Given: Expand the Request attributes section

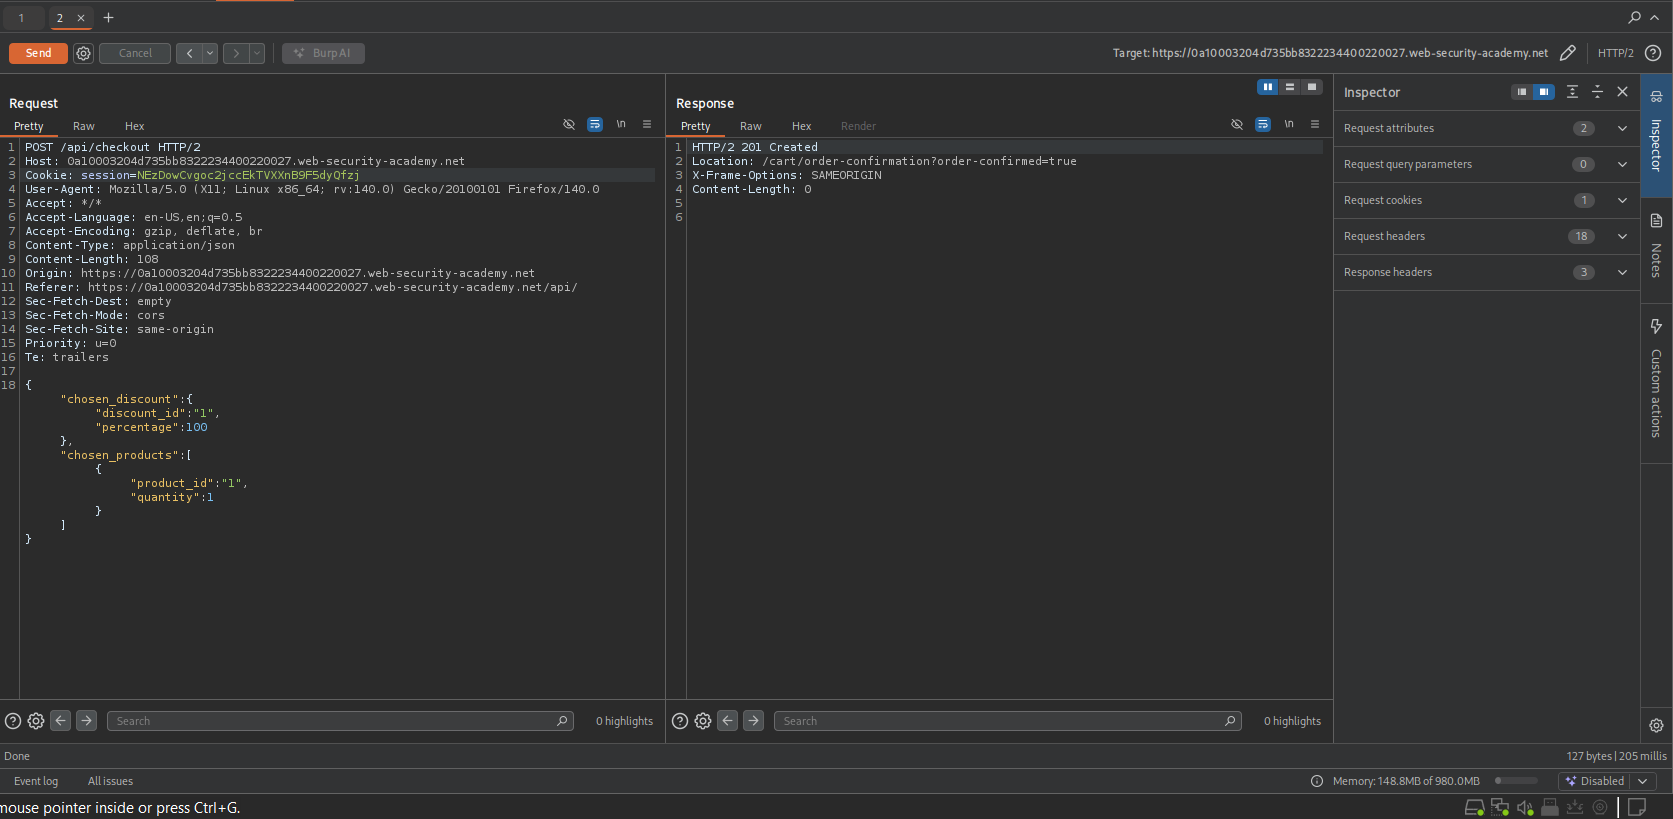Looking at the screenshot, I should (x=1622, y=128).
